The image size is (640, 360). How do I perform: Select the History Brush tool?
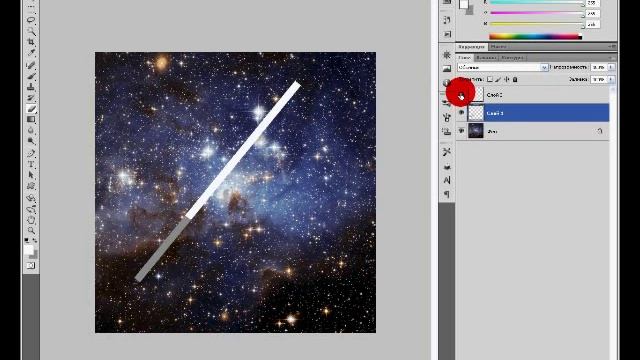coord(31,98)
